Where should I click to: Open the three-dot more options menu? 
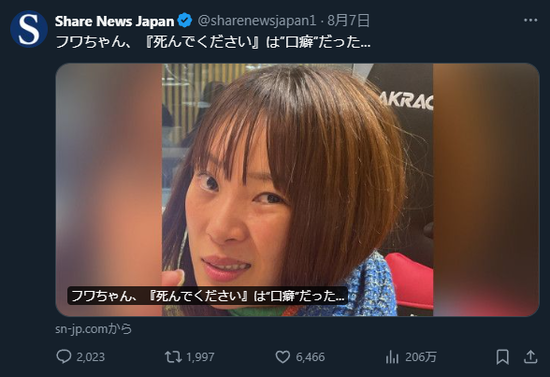pos(530,20)
